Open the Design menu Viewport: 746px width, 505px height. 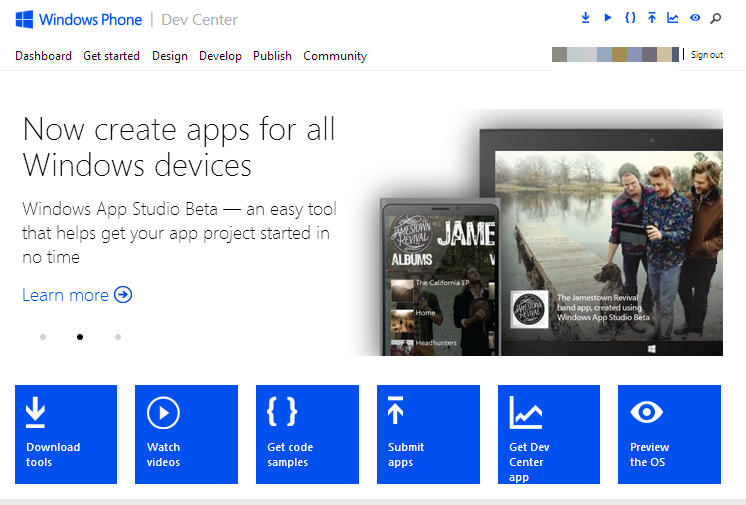170,56
